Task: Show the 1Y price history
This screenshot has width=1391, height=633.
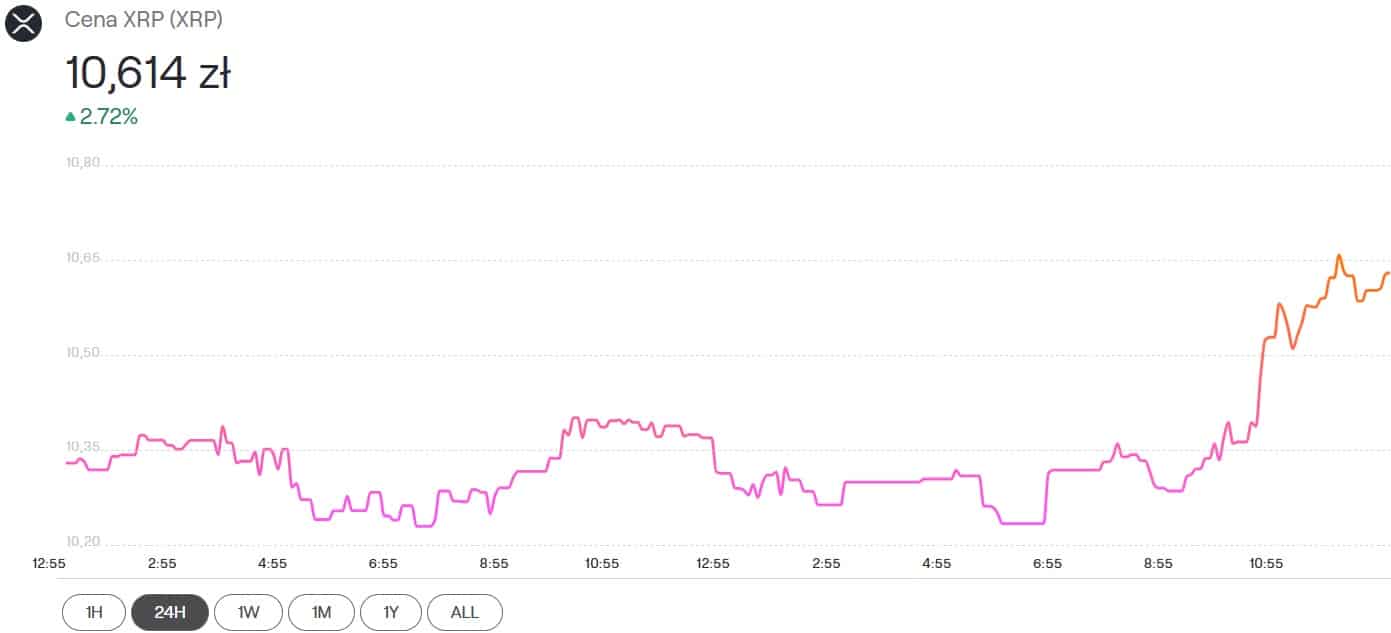Action: point(391,612)
